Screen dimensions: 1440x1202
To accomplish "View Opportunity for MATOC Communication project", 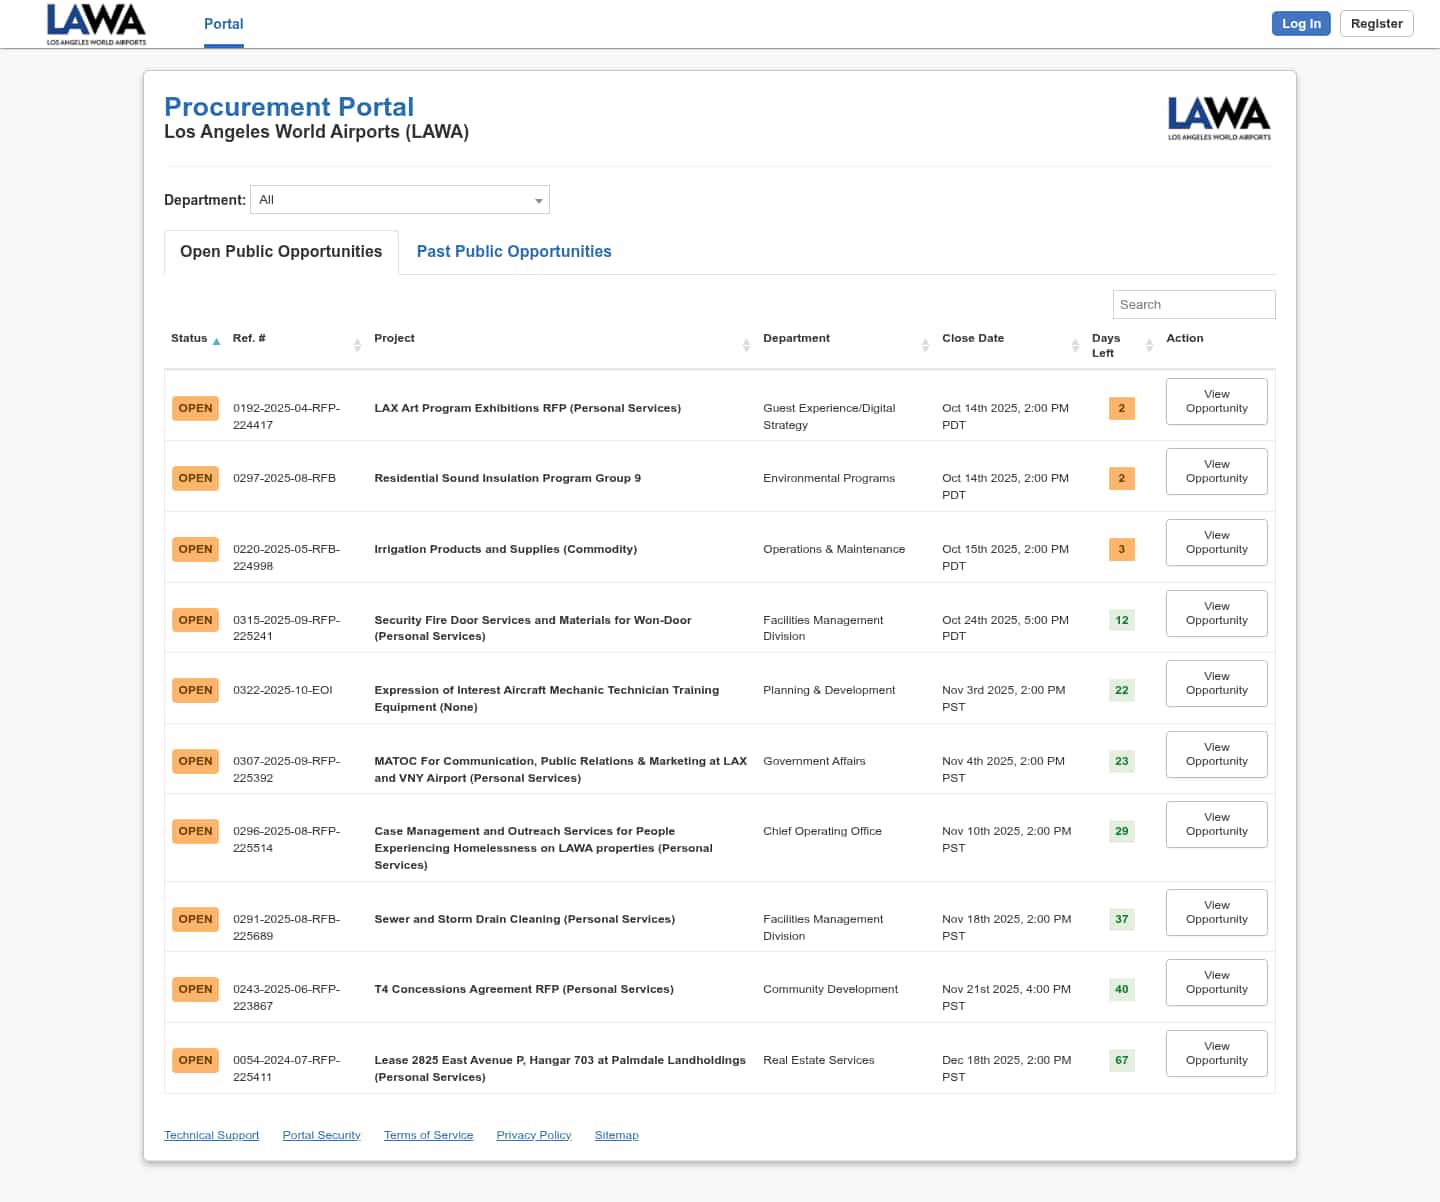I will pyautogui.click(x=1217, y=754).
